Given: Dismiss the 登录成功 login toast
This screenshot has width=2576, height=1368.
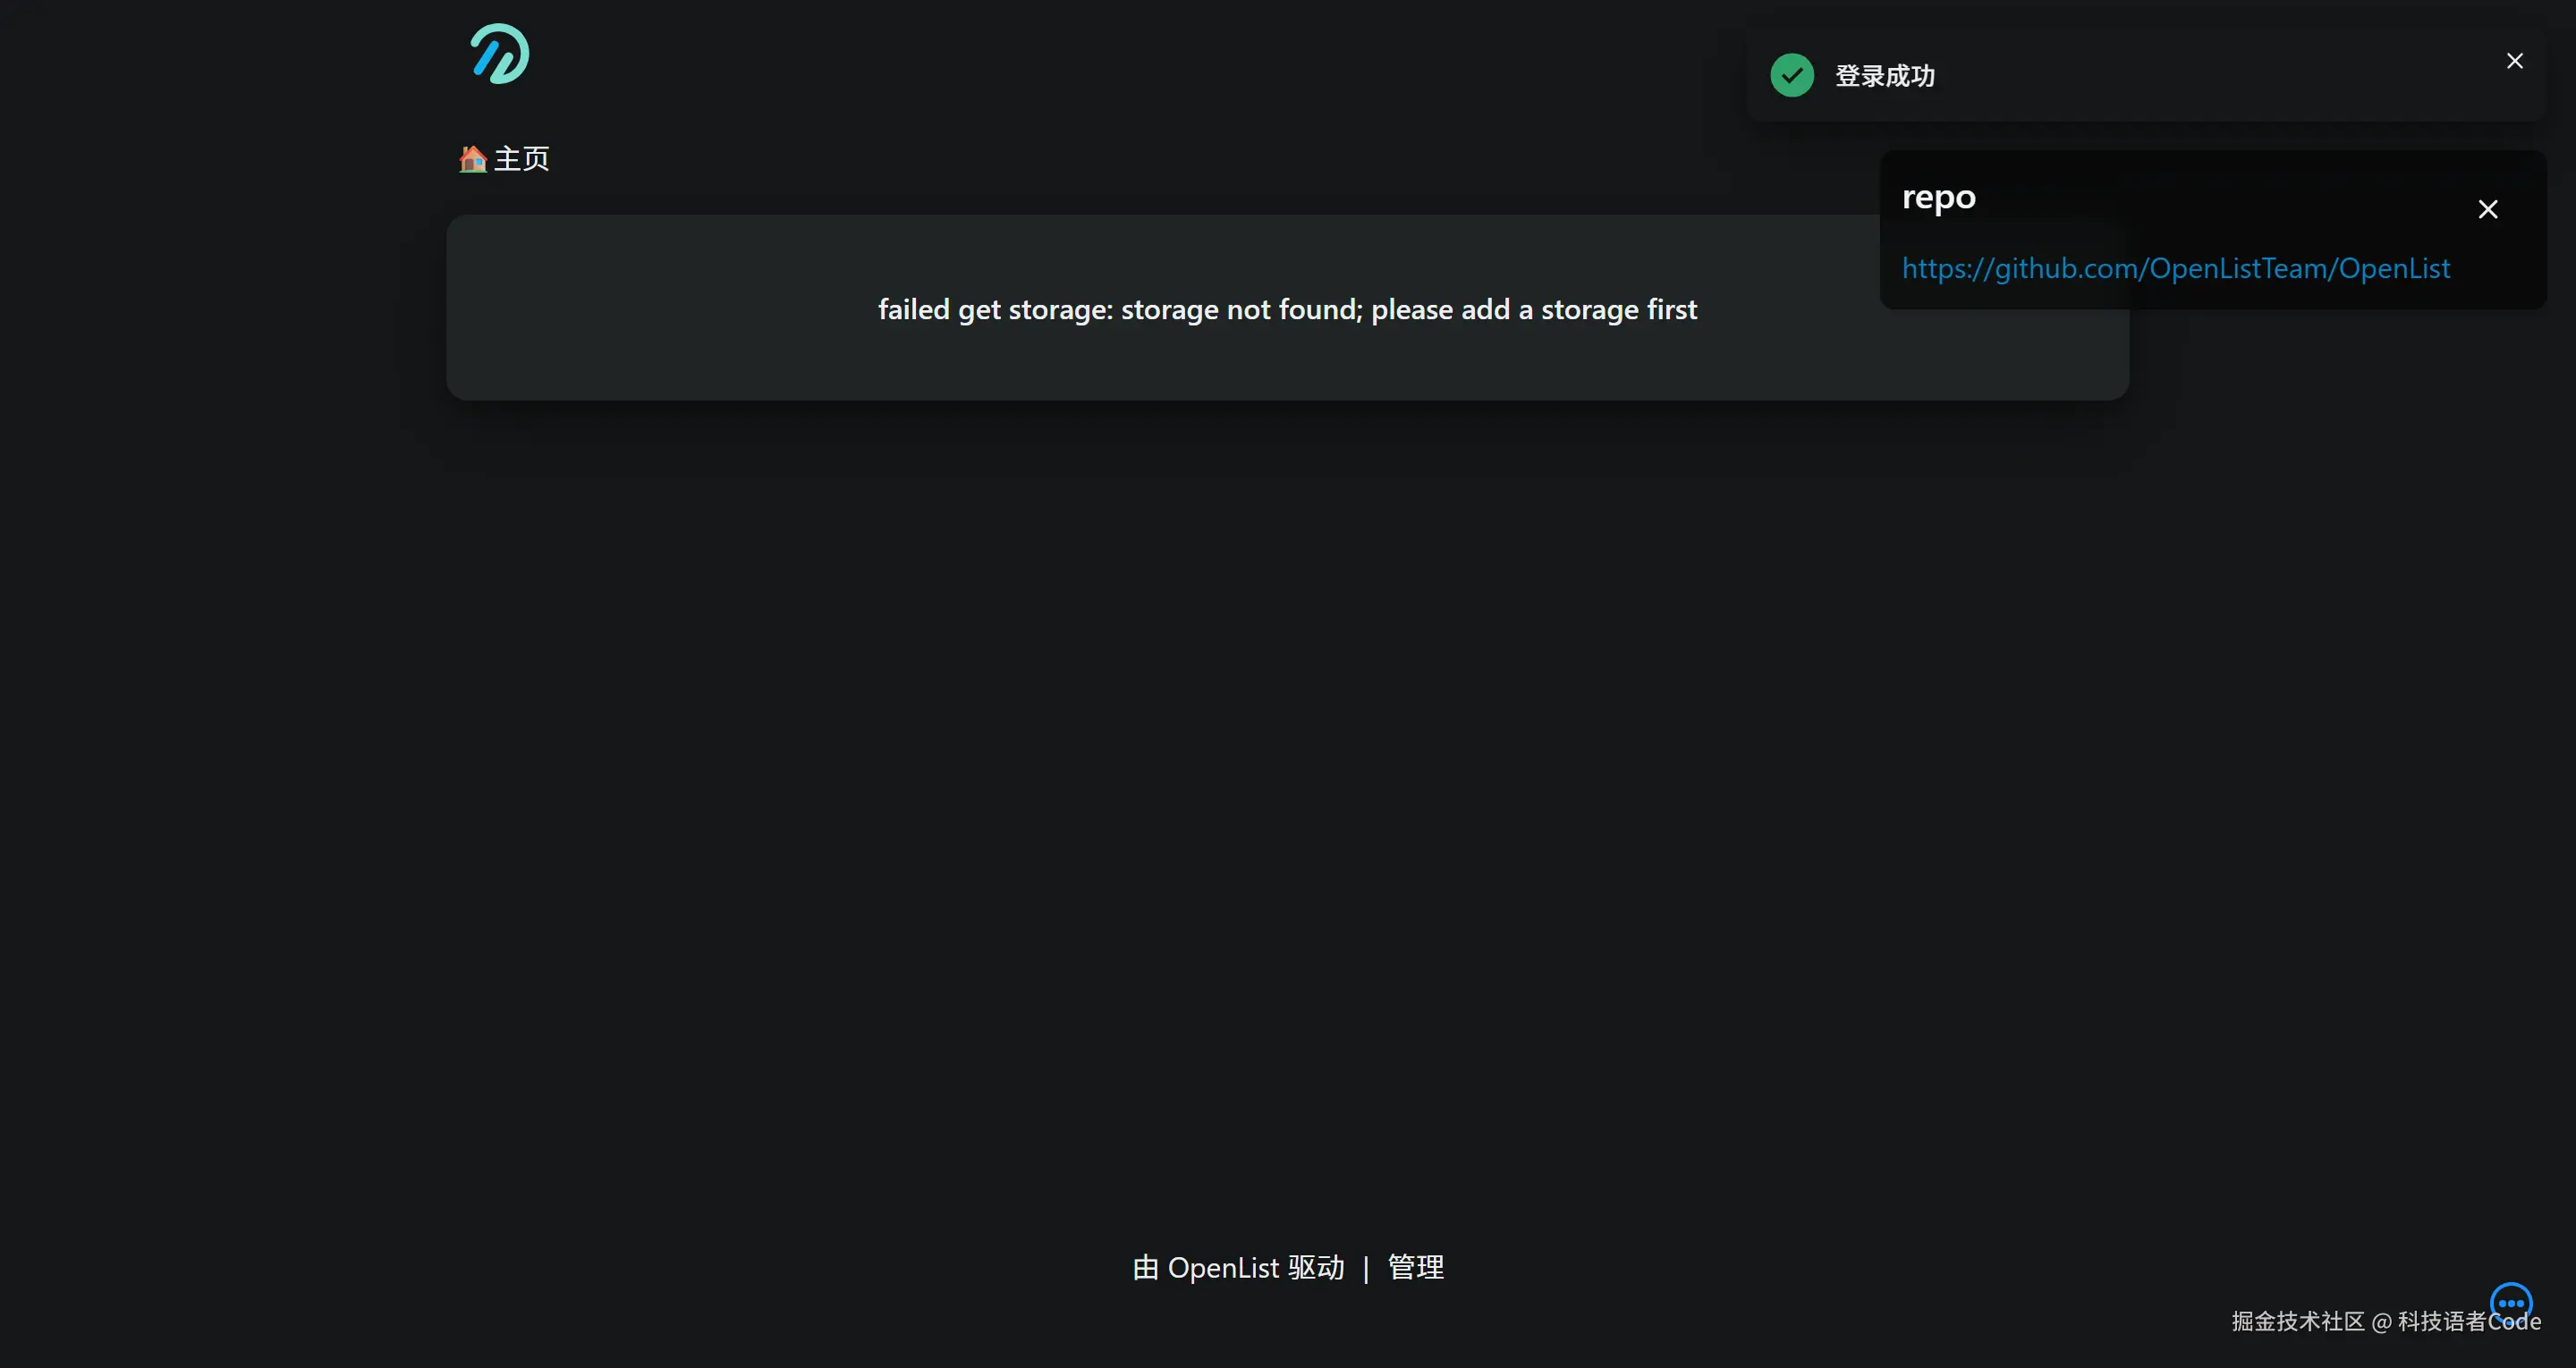Looking at the screenshot, I should pyautogui.click(x=2514, y=61).
